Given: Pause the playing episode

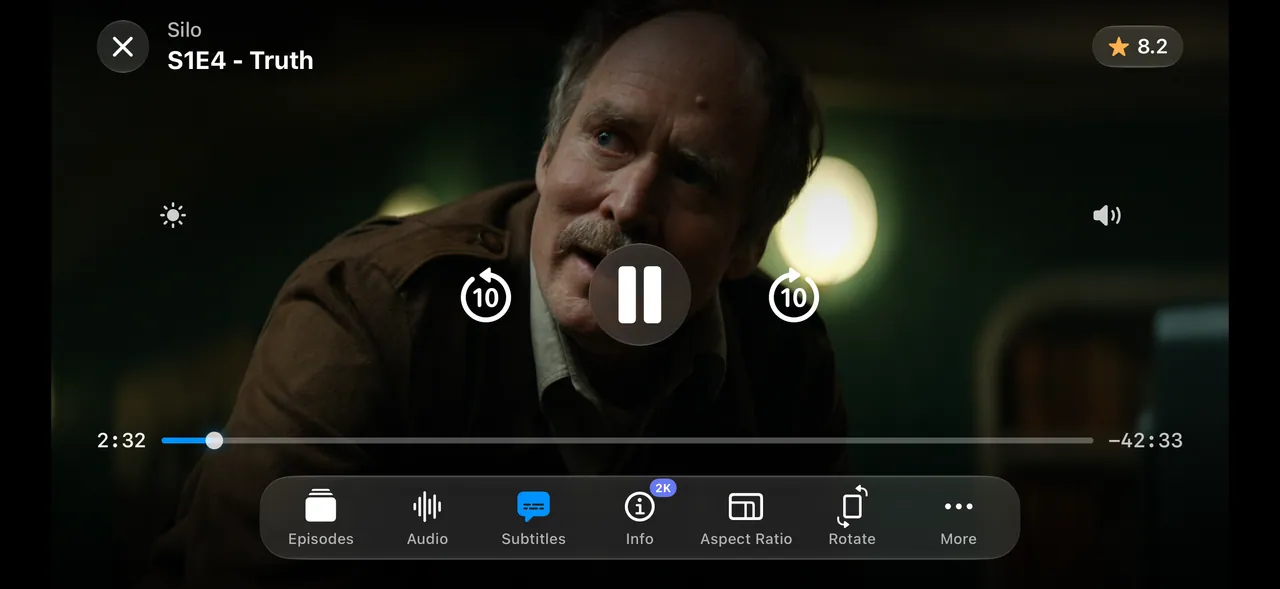Looking at the screenshot, I should 640,295.
